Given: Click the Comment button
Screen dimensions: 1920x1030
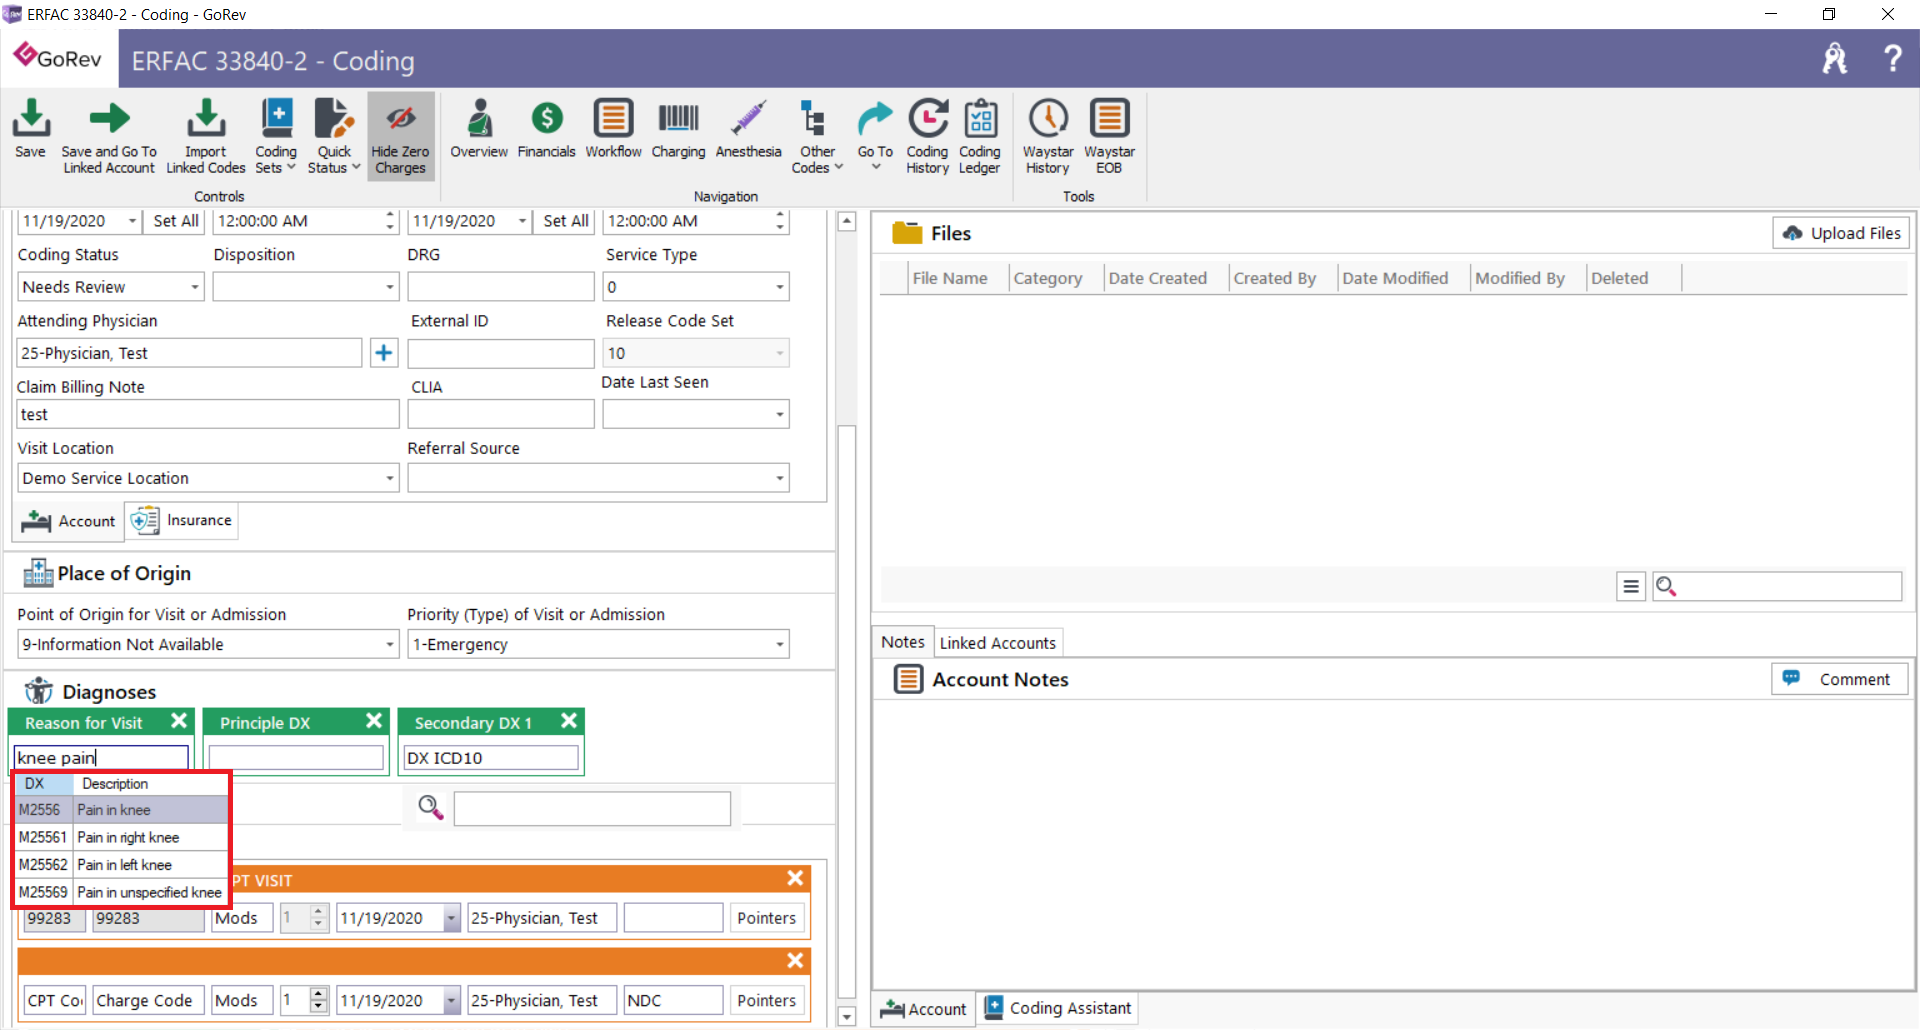Looking at the screenshot, I should (x=1840, y=679).
